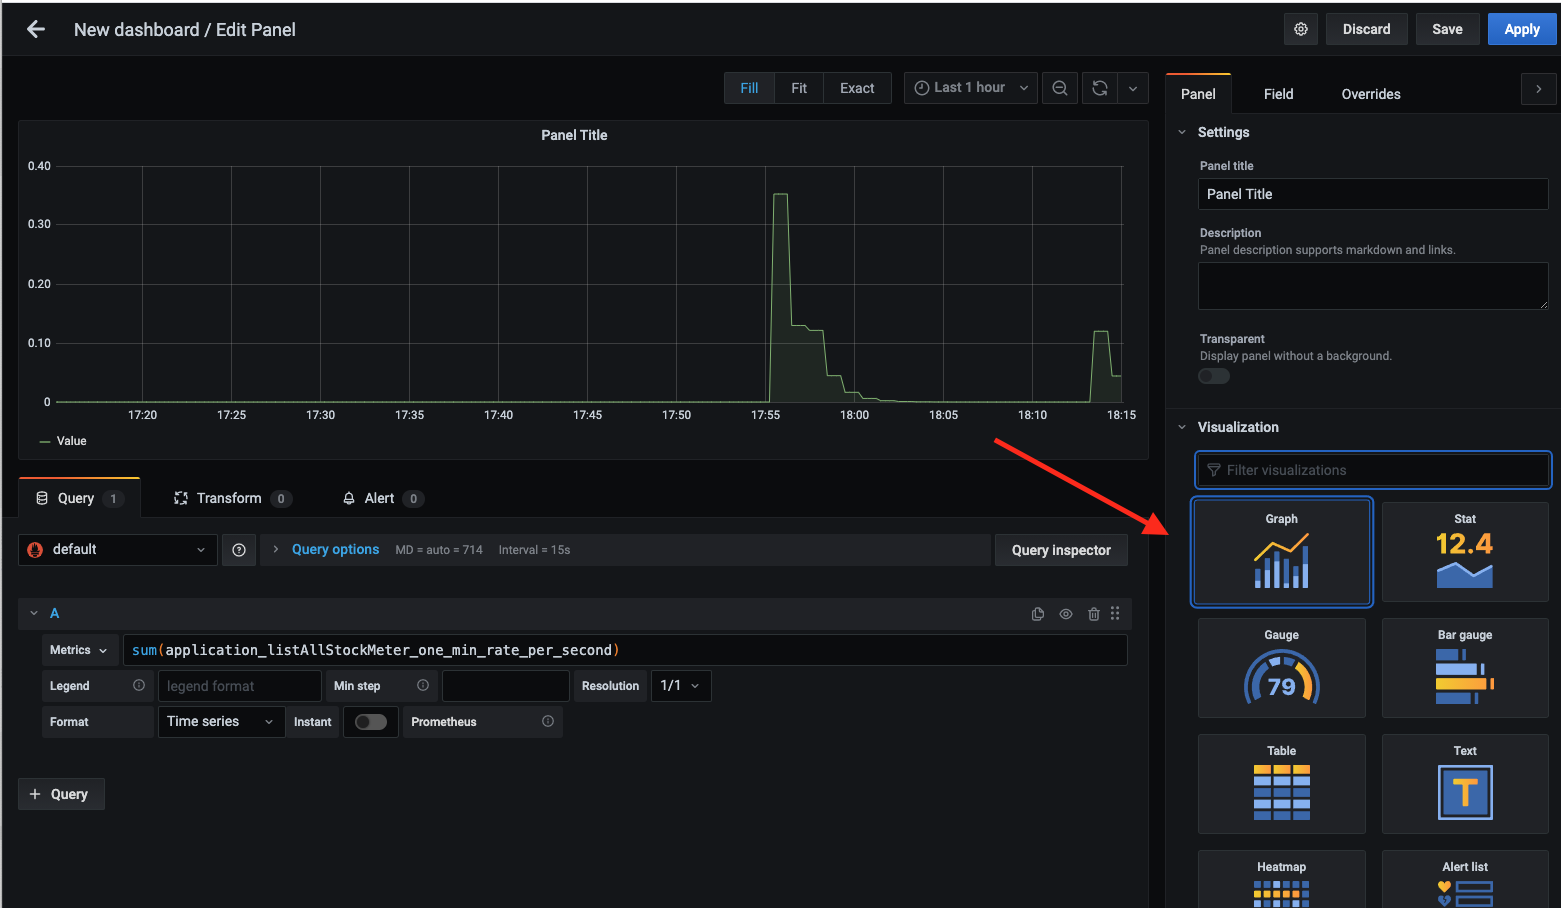
Task: Click the Save button
Action: 1447,29
